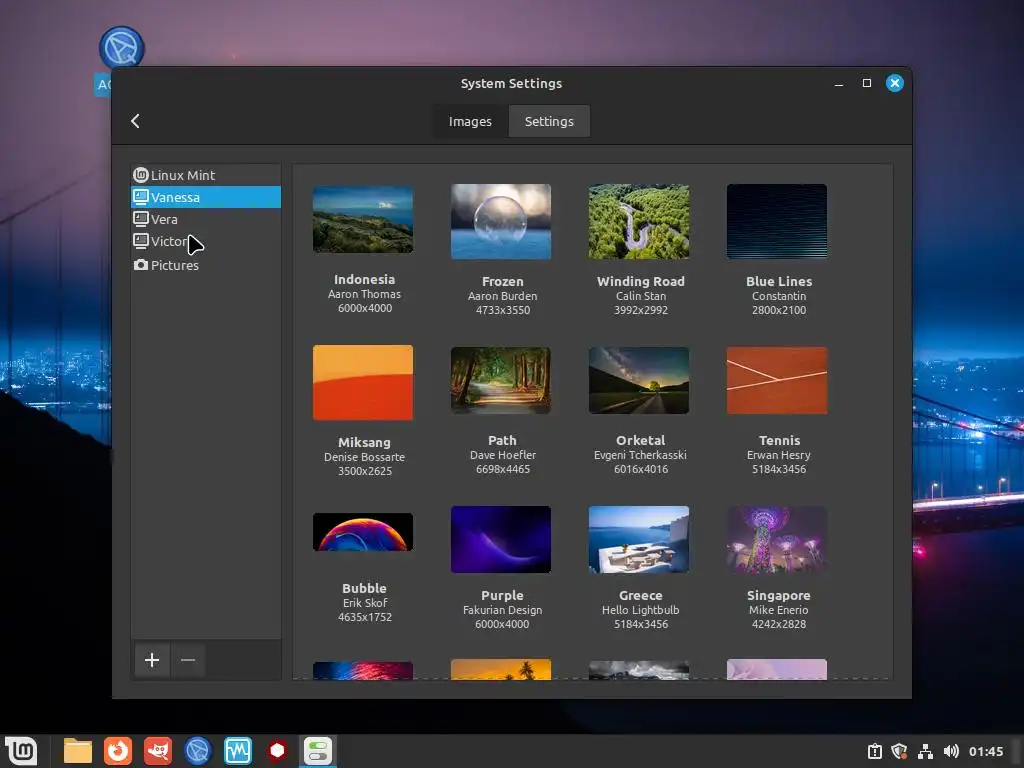Click the 'Calin Stan' author text
Viewport: 1024px width, 768px height.
[641, 296]
